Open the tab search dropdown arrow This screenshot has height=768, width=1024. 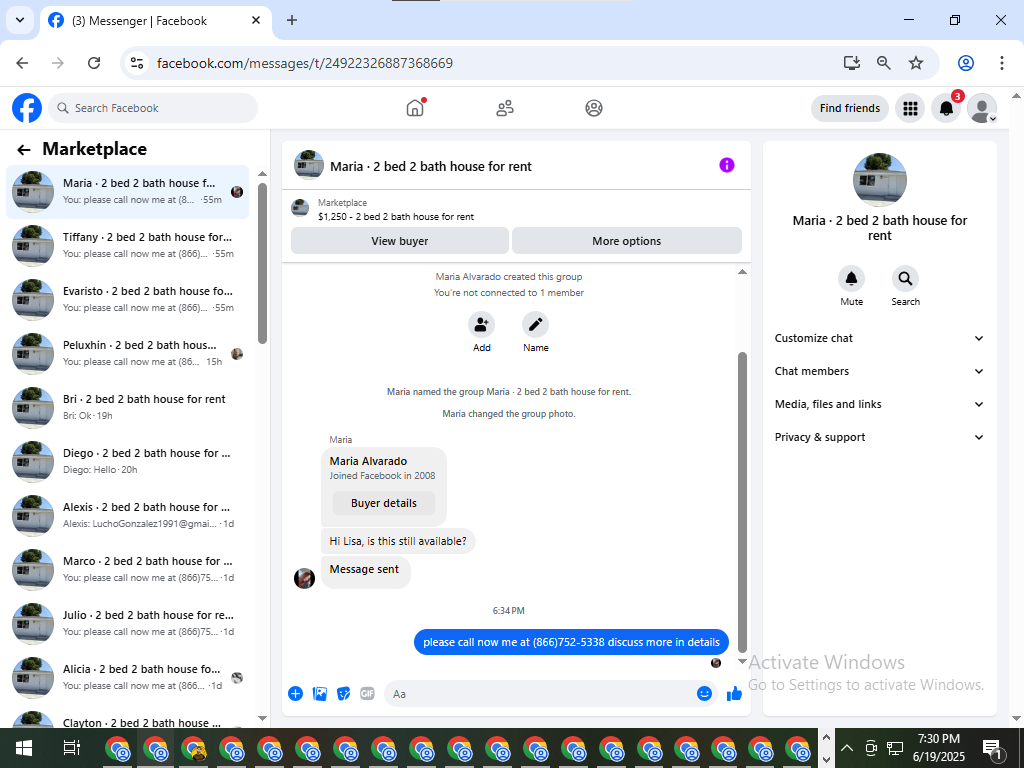[x=20, y=20]
